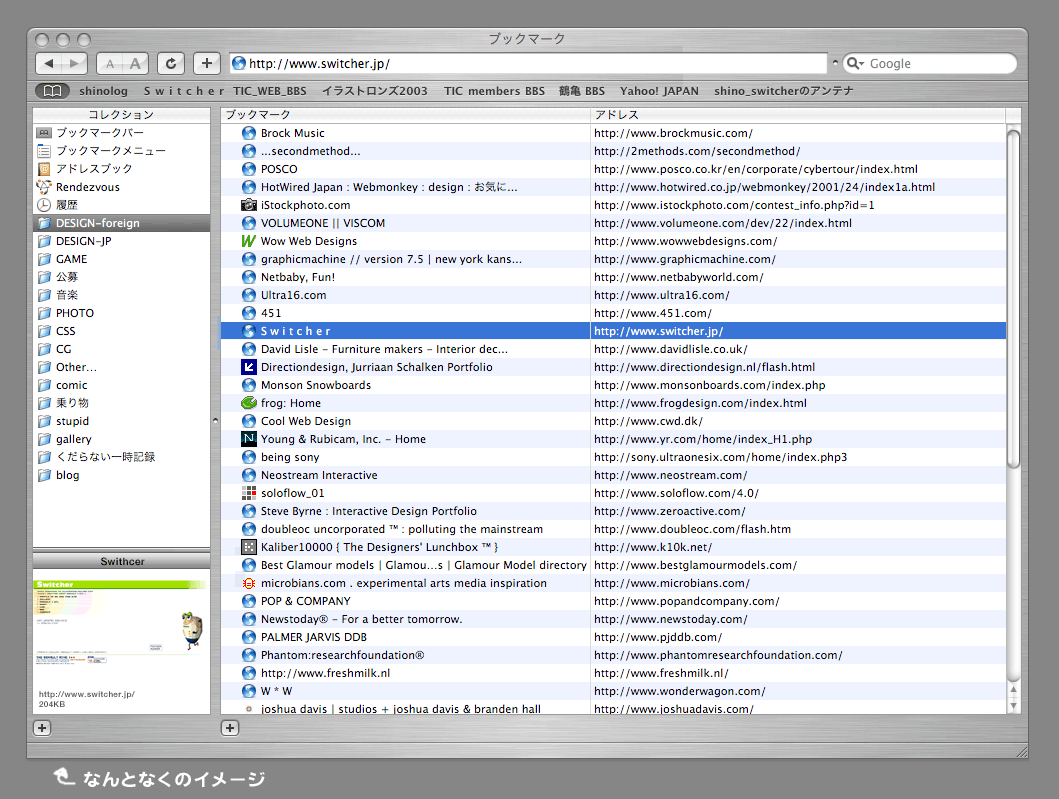The height and width of the screenshot is (799, 1059).
Task: Click the bookmark list scroll up arrow
Action: [1013, 689]
